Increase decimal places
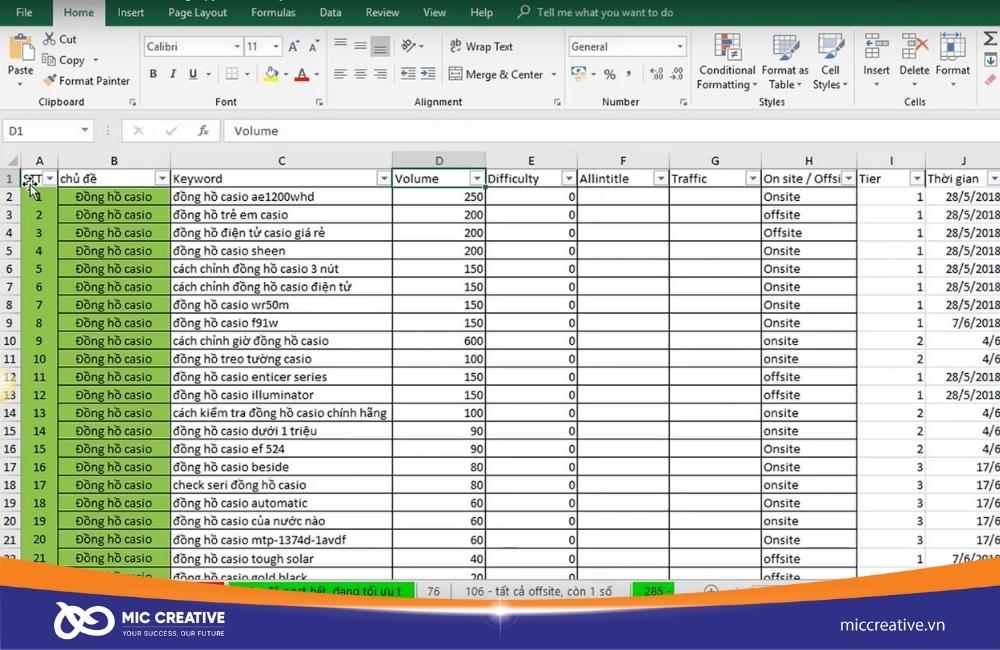Image resolution: width=1000 pixels, height=650 pixels. tap(656, 74)
